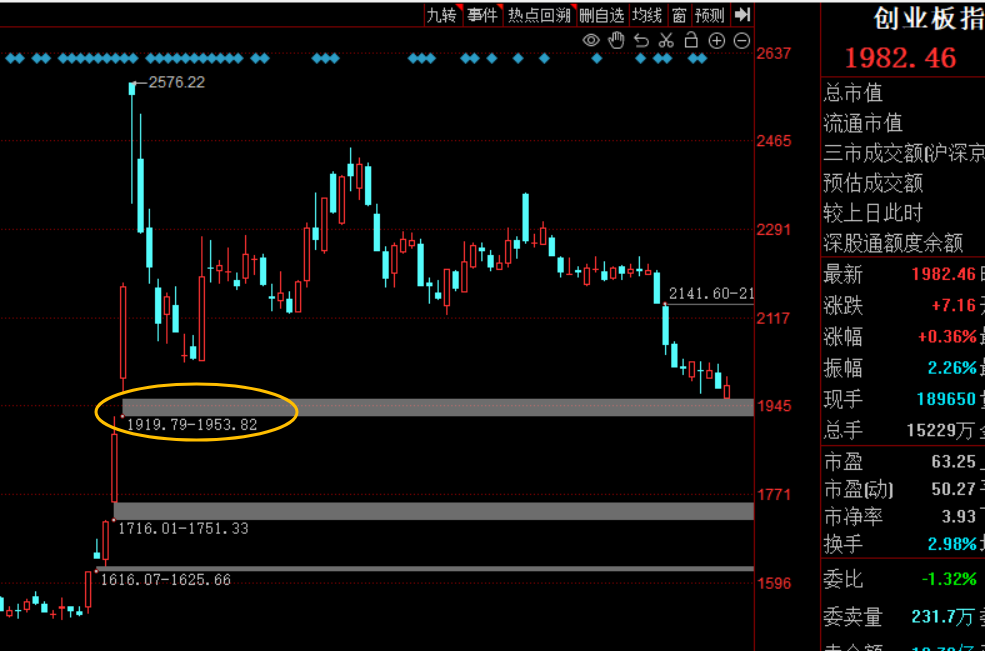Expand the 事件 events option
Screen dimensions: 985x651
click(x=482, y=14)
